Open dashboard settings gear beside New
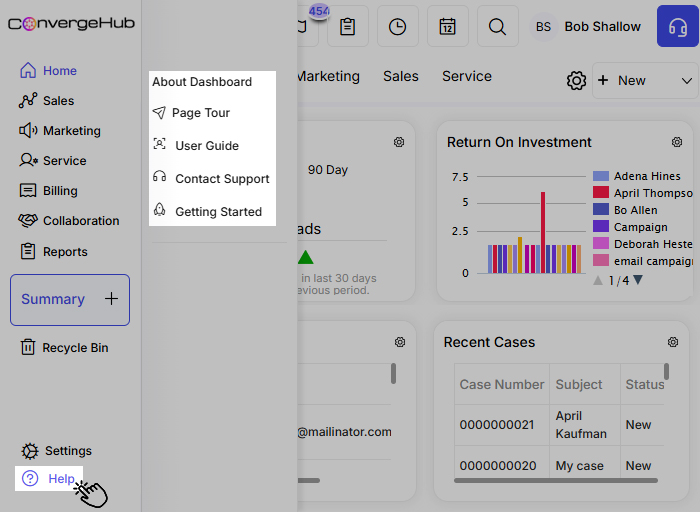Viewport: 700px width, 512px height. click(576, 81)
